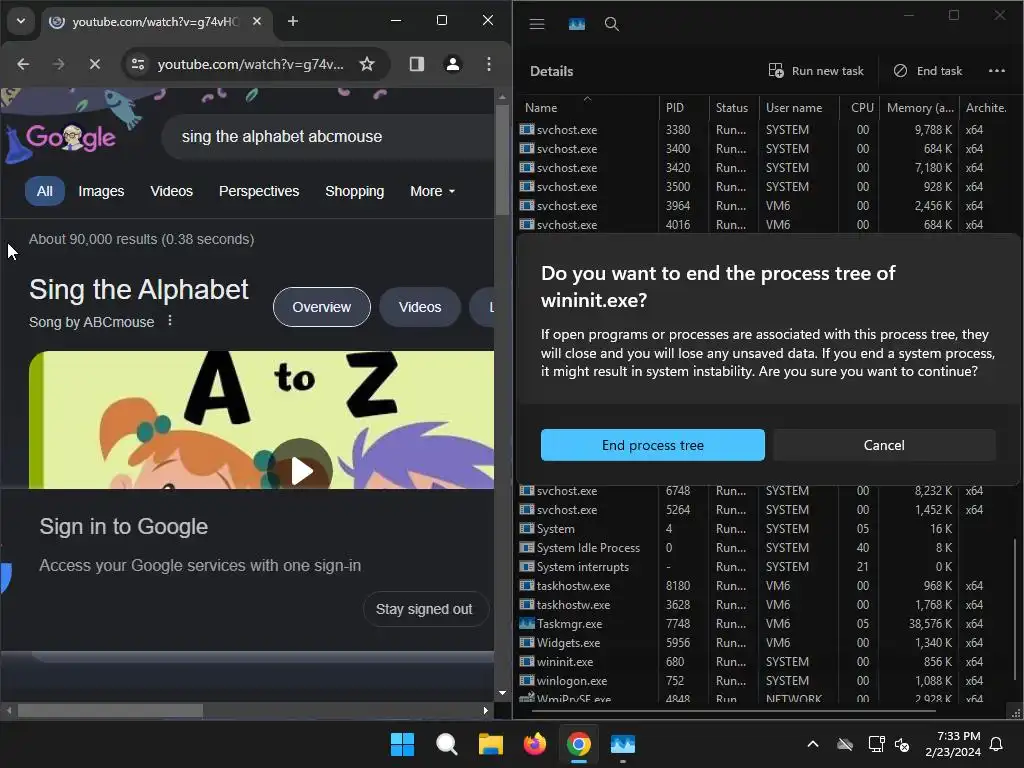This screenshot has height=768, width=1024.
Task: Select the wininit.exe process row
Action: [764, 662]
